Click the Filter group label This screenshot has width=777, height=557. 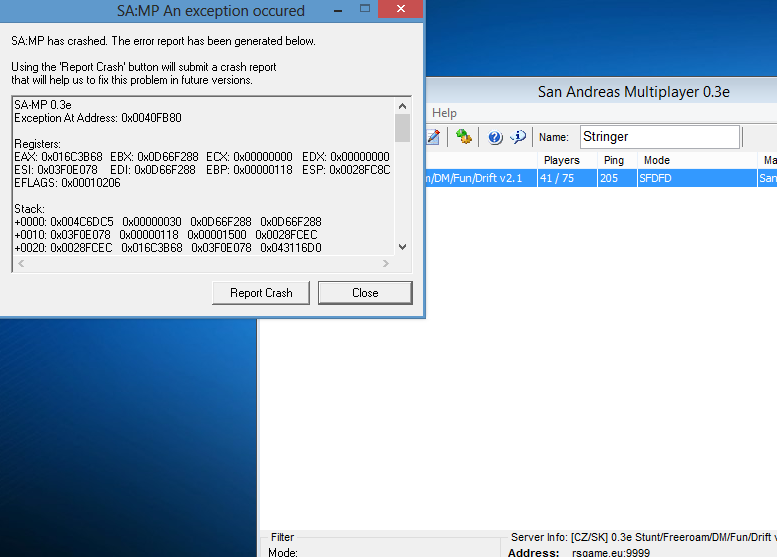pos(282,537)
